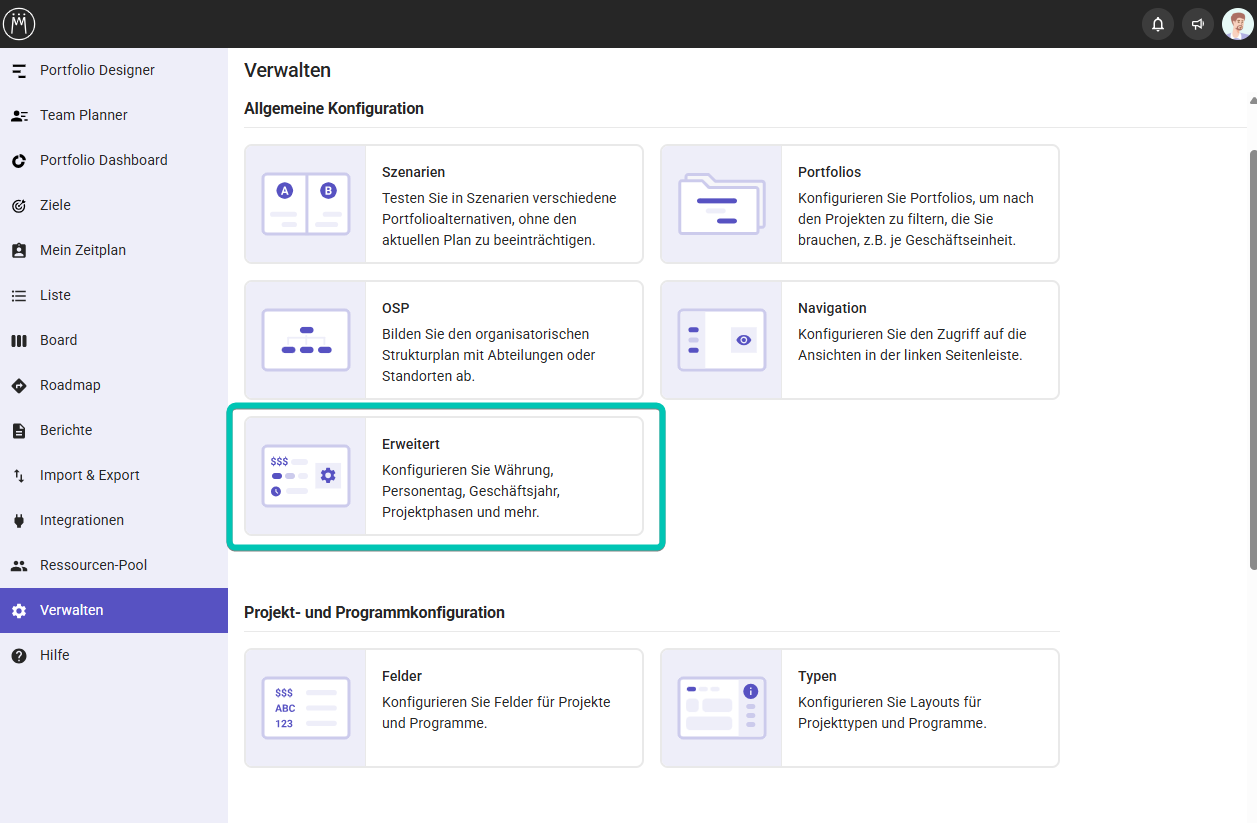Open the user profile avatar
The image size is (1257, 823).
(1237, 24)
